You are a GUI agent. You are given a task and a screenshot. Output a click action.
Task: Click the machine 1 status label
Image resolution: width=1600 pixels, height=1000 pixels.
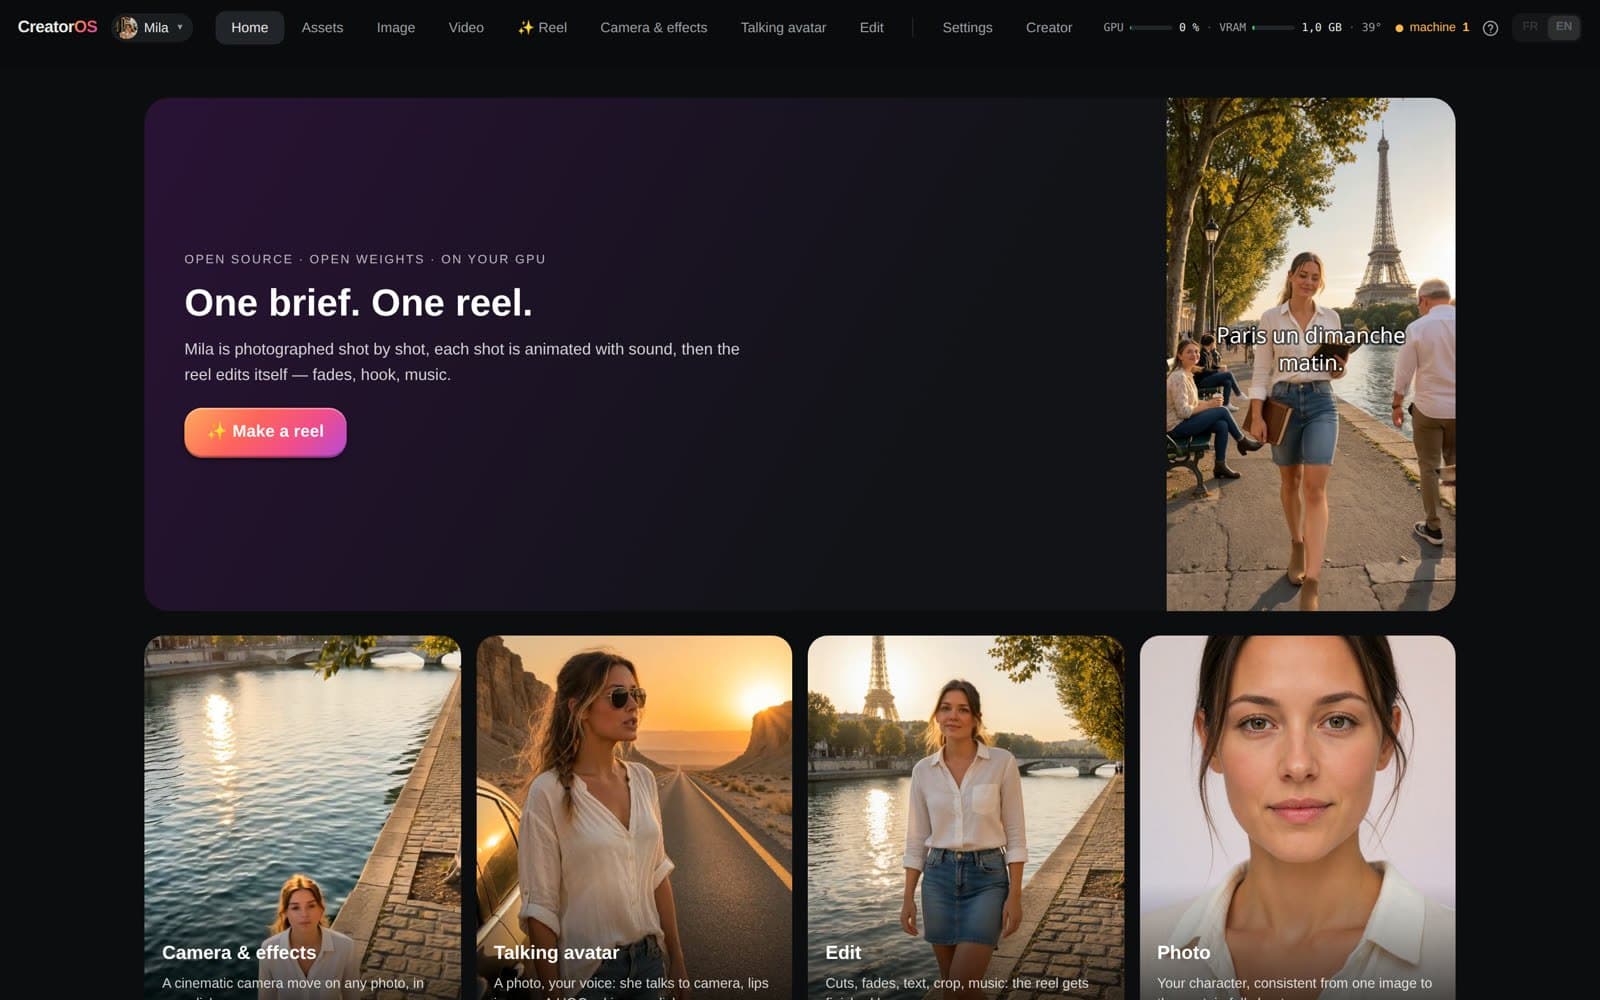click(x=1439, y=28)
